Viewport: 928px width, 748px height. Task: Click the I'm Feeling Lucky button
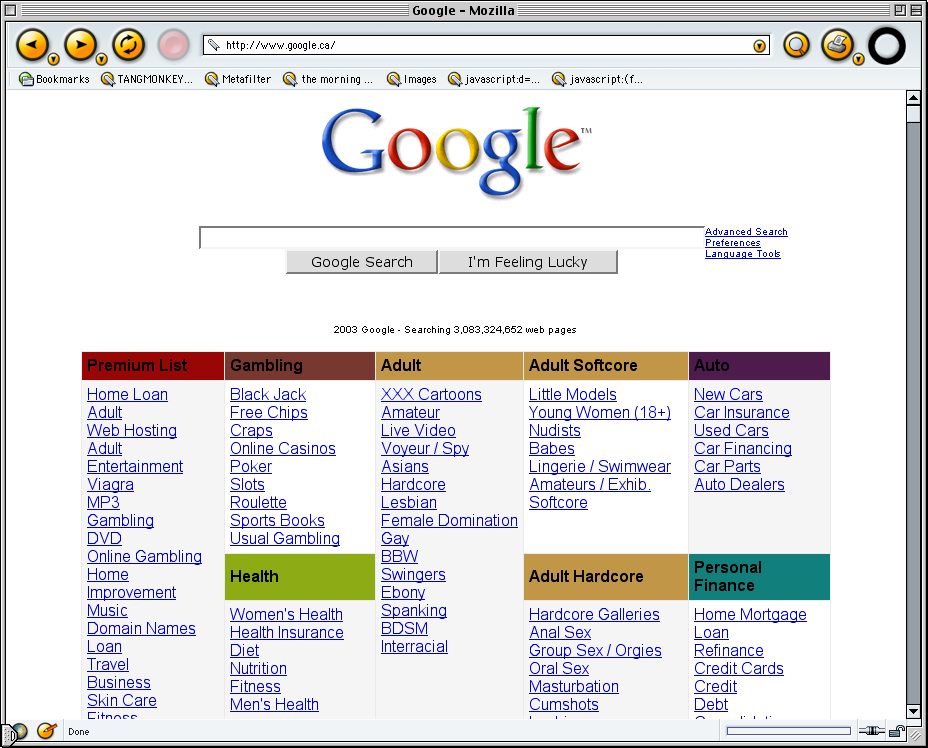tap(528, 262)
